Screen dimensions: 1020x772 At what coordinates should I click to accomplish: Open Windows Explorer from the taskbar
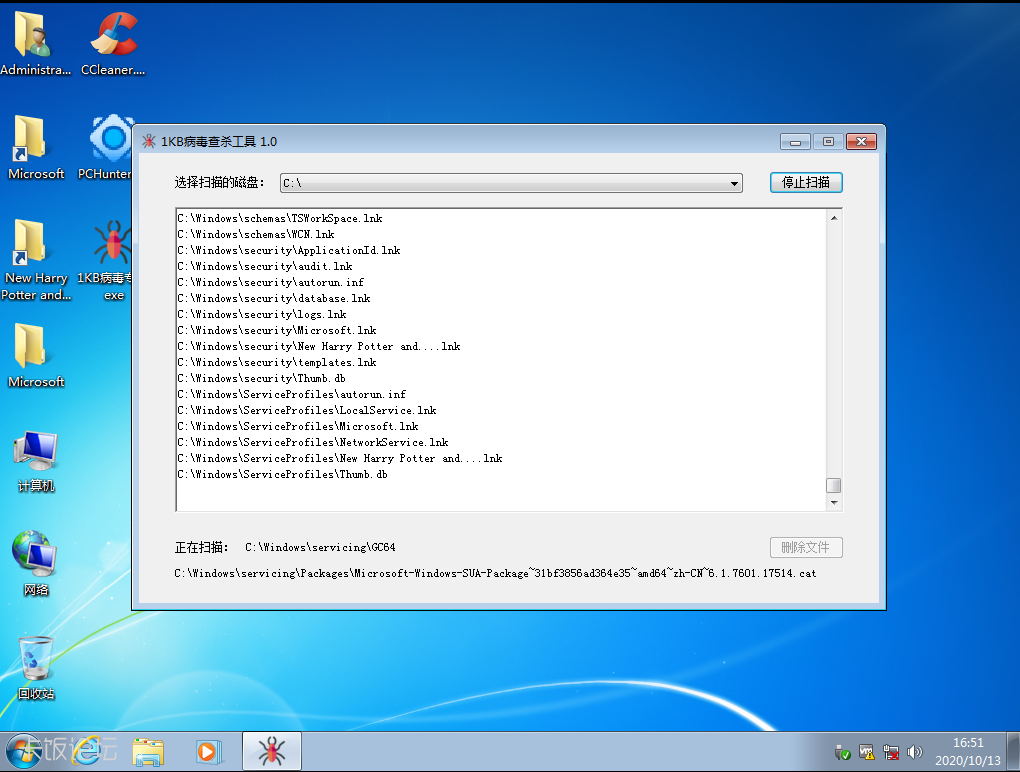[x=148, y=752]
